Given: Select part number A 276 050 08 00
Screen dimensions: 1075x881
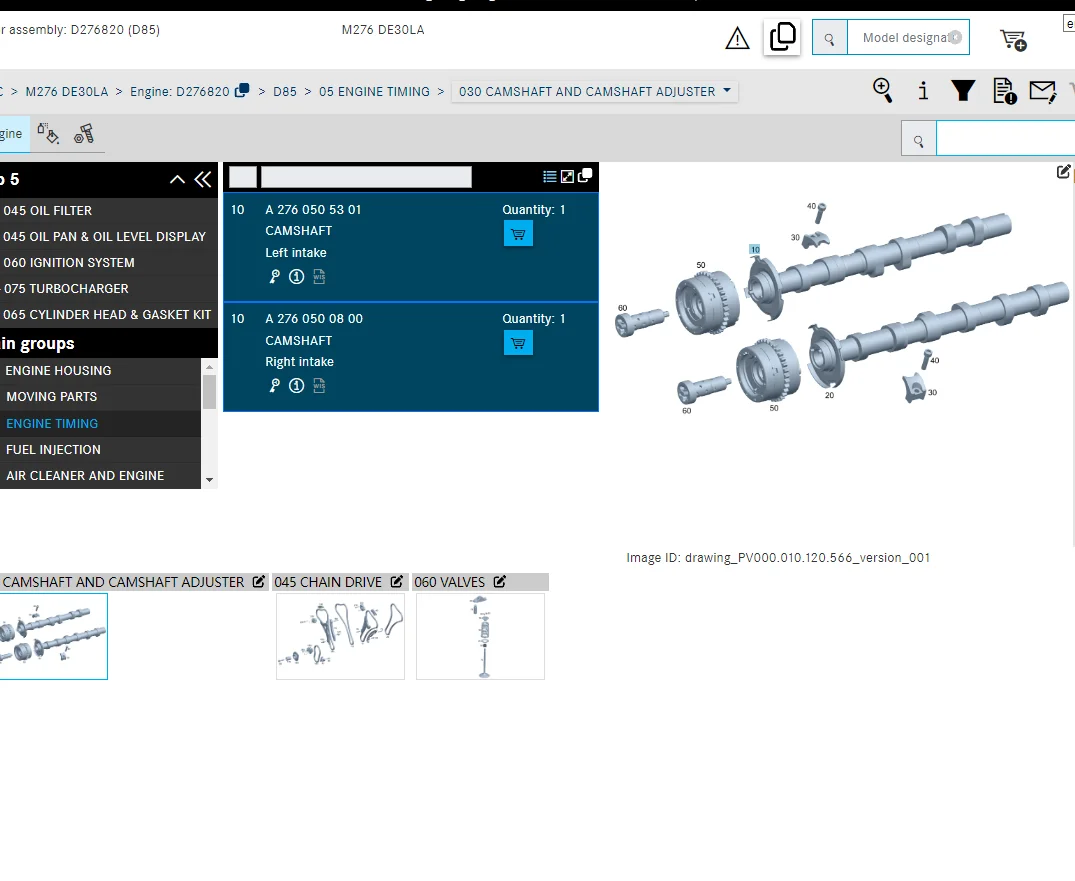Looking at the screenshot, I should (314, 319).
